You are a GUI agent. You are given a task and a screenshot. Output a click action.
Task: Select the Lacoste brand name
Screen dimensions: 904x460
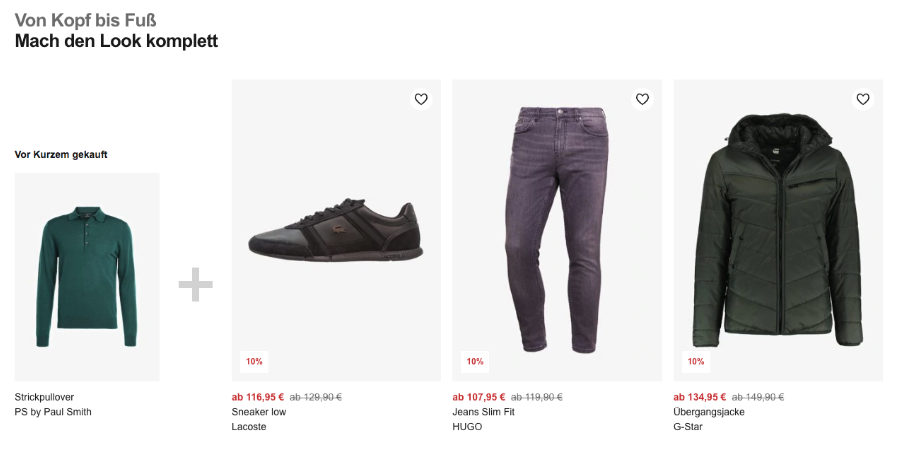click(x=249, y=427)
